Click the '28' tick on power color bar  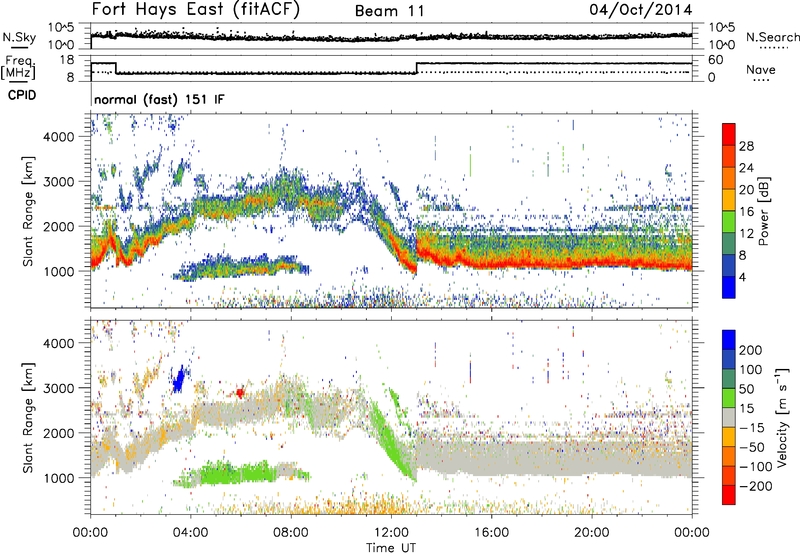point(746,146)
